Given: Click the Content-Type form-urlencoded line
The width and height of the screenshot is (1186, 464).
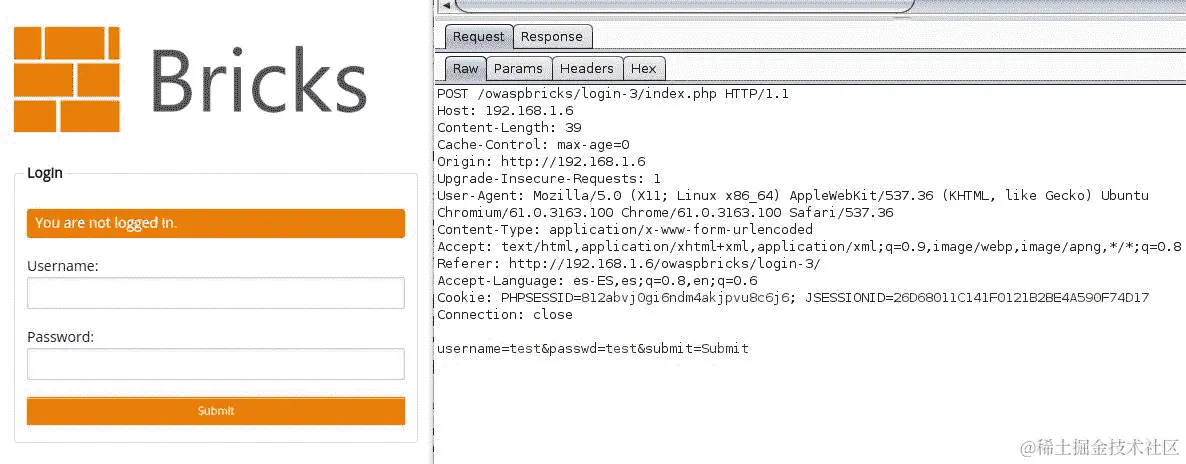Looking at the screenshot, I should coord(625,229).
